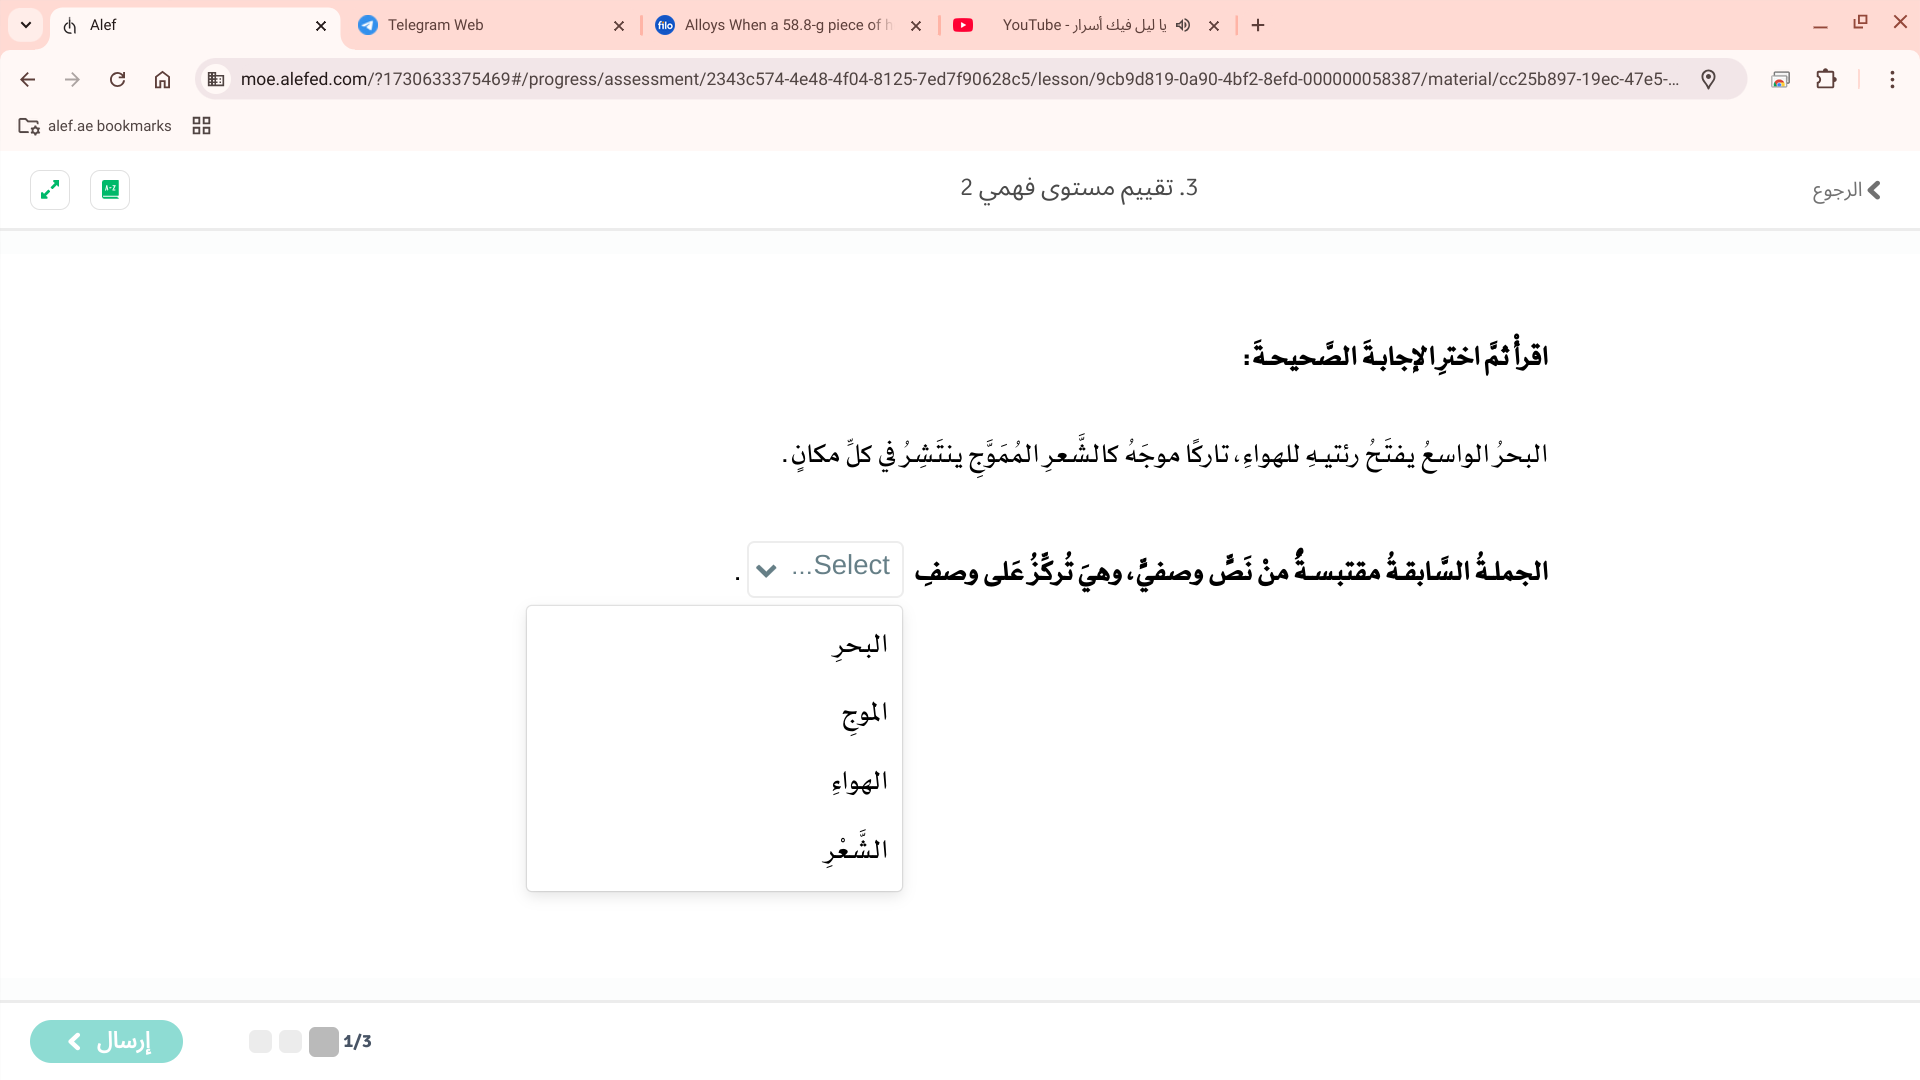Click the browser home icon
The image size is (1920, 1080).
(x=162, y=79)
